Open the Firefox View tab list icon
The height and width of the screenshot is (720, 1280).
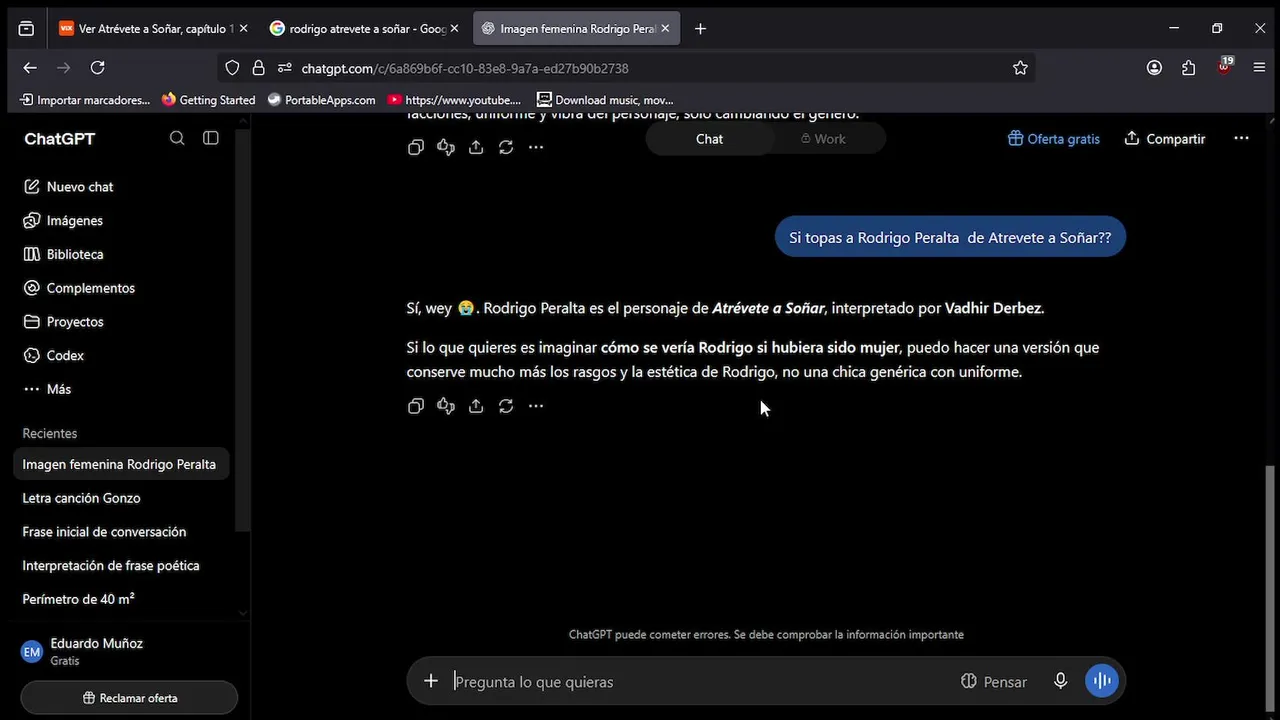[x=26, y=29]
